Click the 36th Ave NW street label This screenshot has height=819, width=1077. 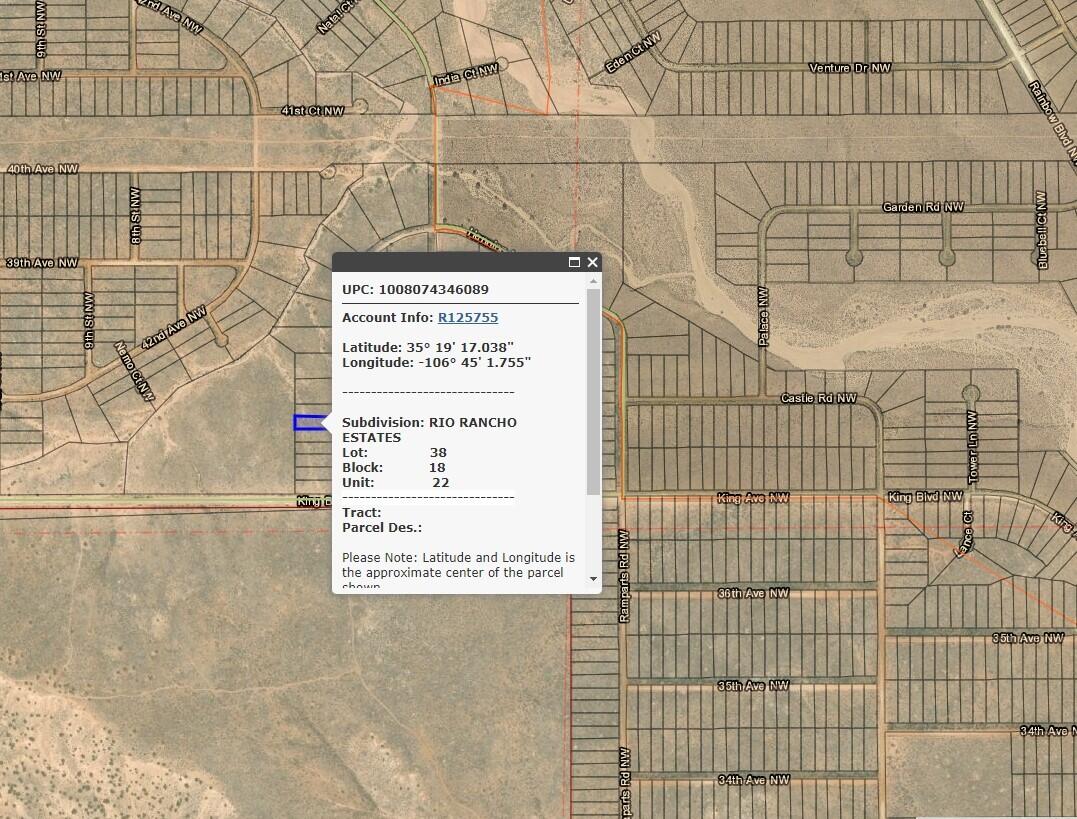pos(753,593)
